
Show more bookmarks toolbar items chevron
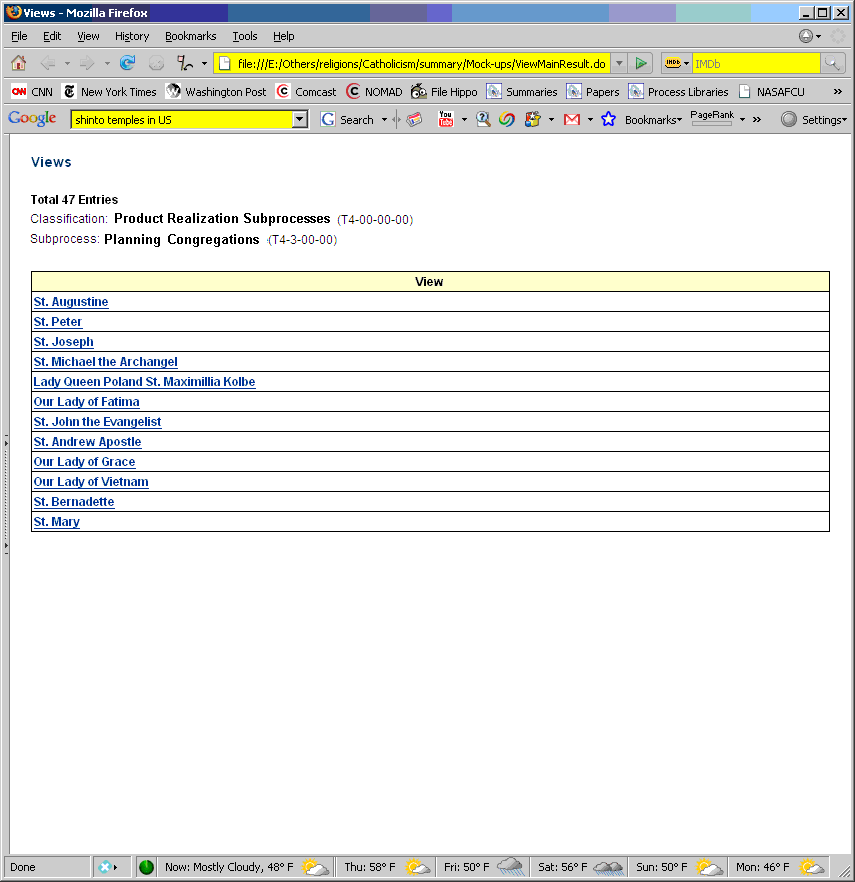pyautogui.click(x=838, y=92)
